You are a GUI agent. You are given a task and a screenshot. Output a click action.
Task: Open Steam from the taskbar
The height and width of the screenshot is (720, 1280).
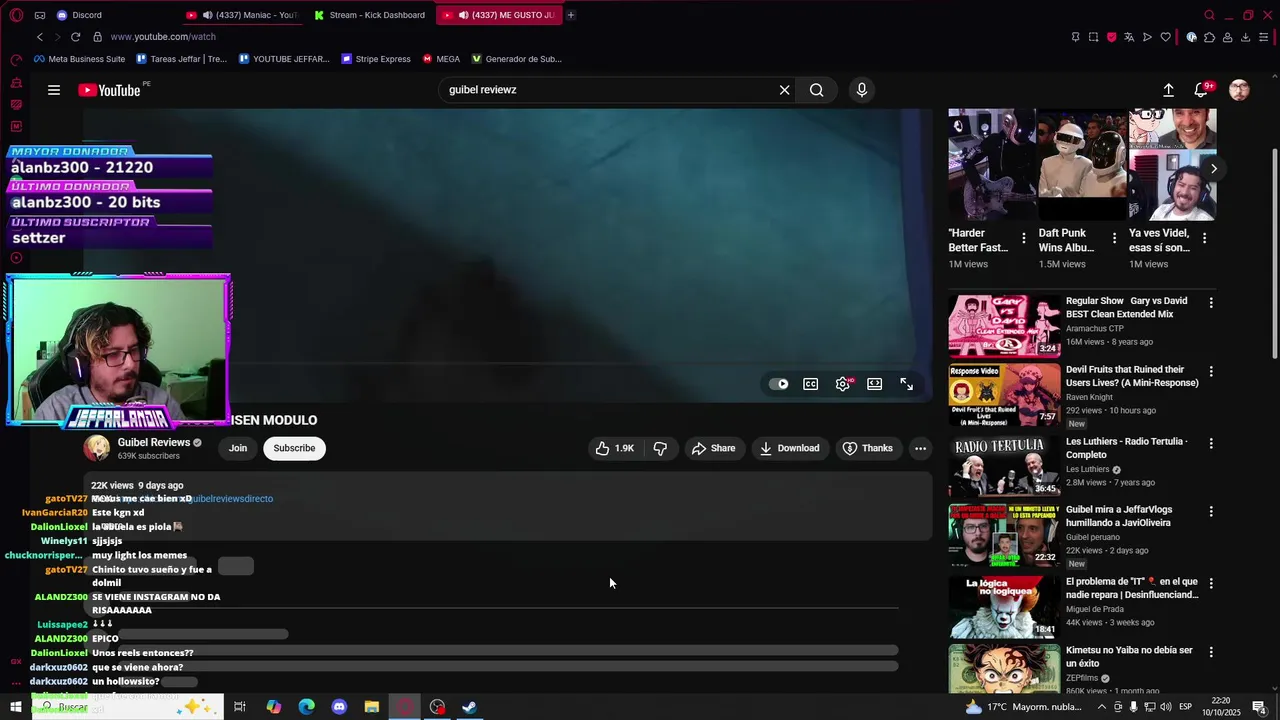pos(469,707)
